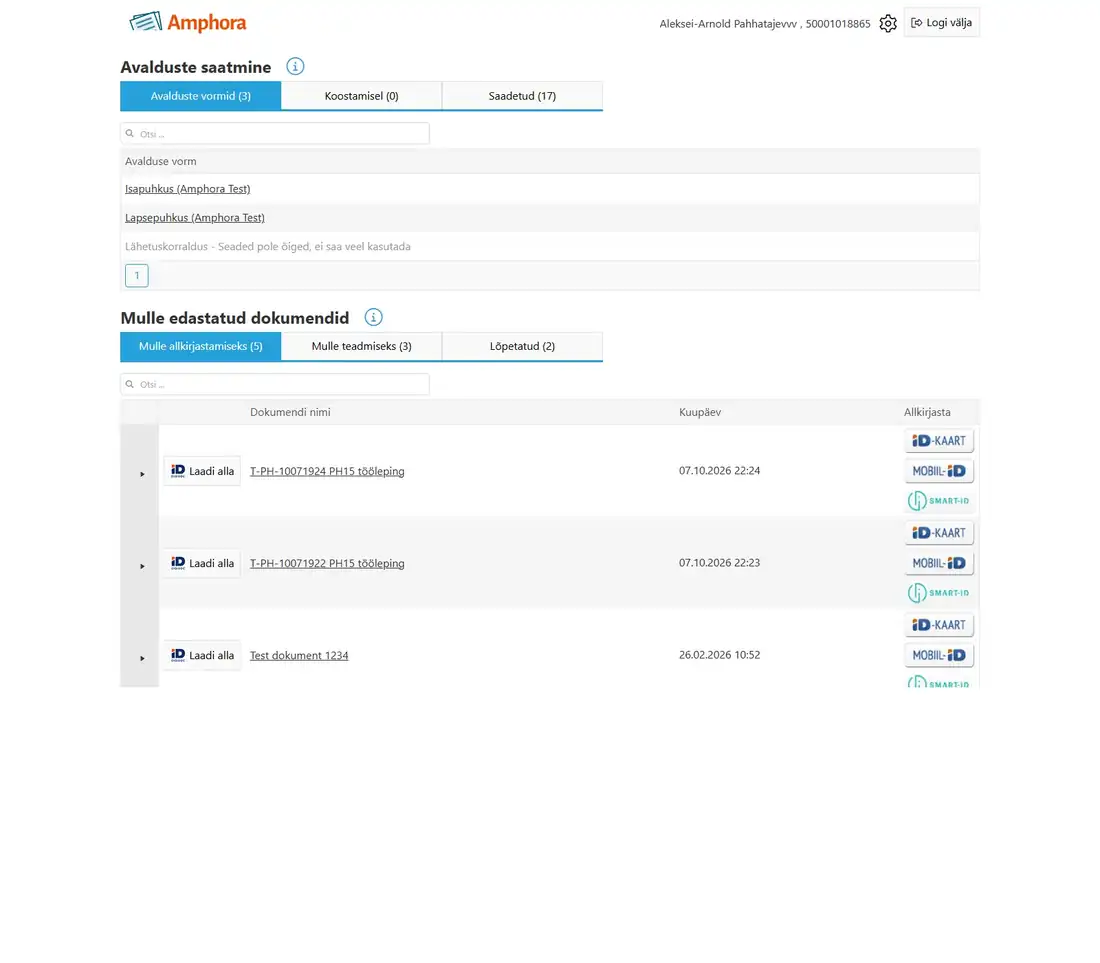The width and height of the screenshot is (1100, 963).
Task: Sign Test dokument 1234 with Mobiil-ID
Action: tap(939, 654)
